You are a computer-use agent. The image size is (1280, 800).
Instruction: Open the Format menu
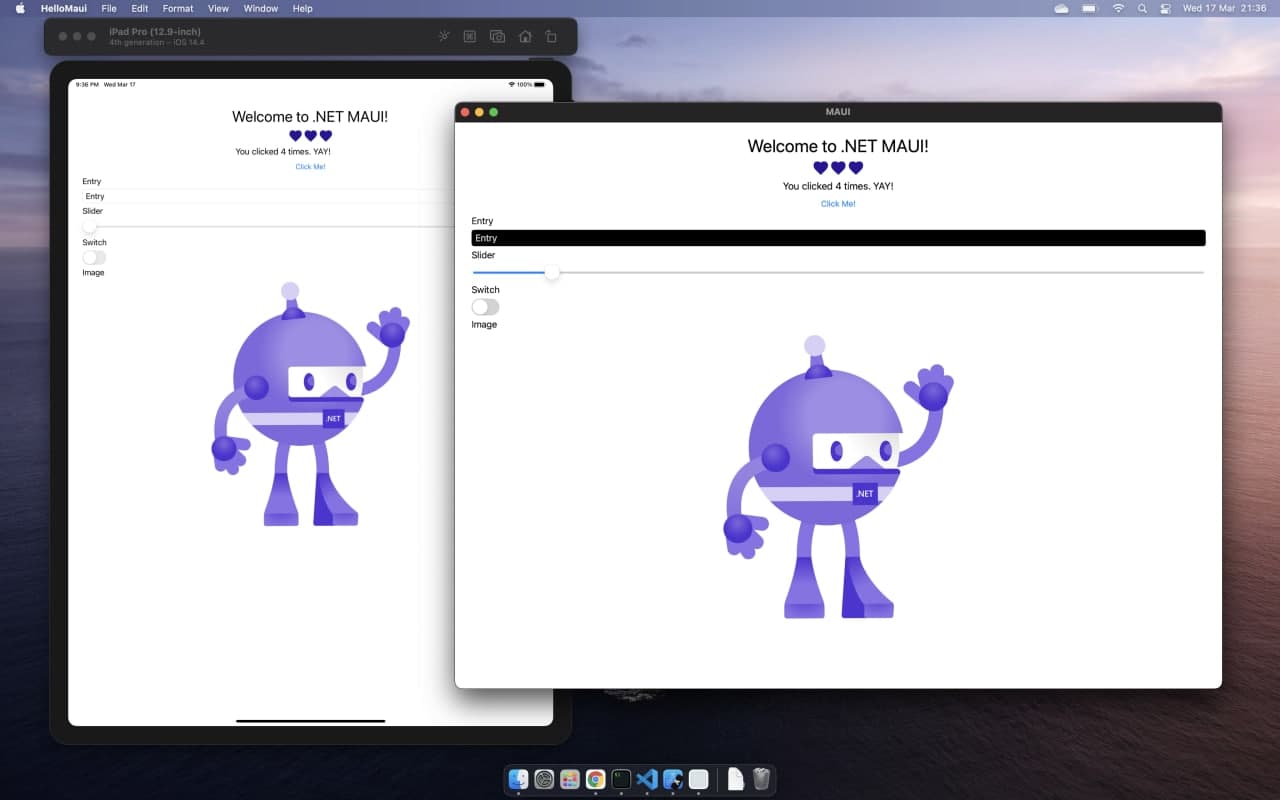click(178, 8)
